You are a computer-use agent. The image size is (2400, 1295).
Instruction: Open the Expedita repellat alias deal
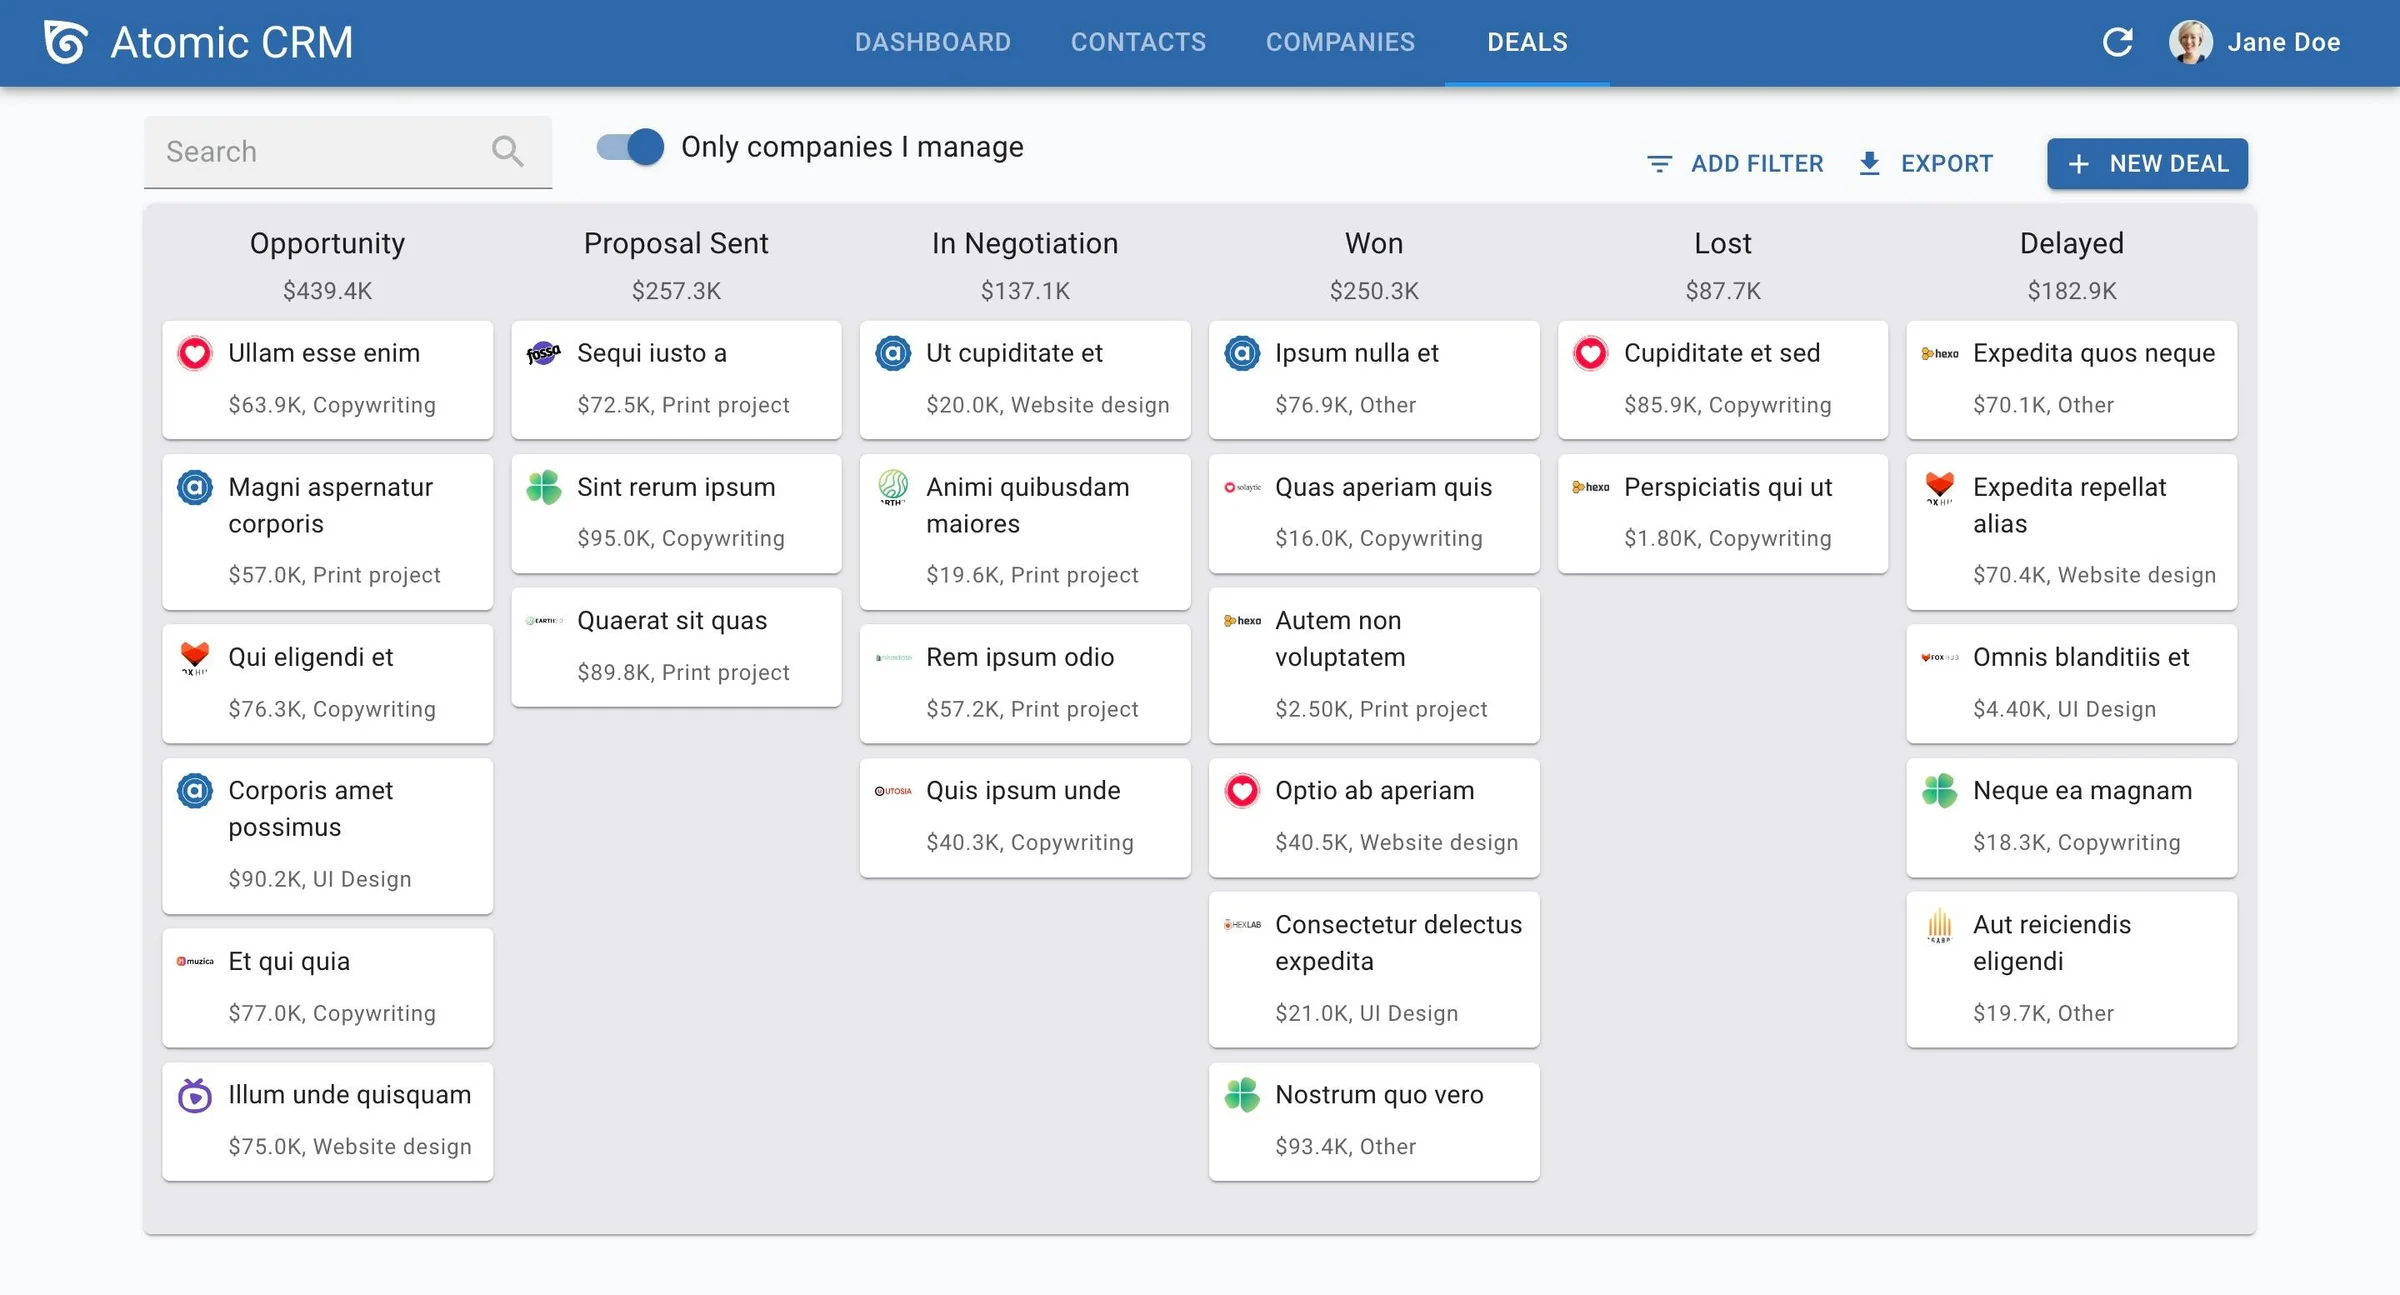pos(2072,531)
